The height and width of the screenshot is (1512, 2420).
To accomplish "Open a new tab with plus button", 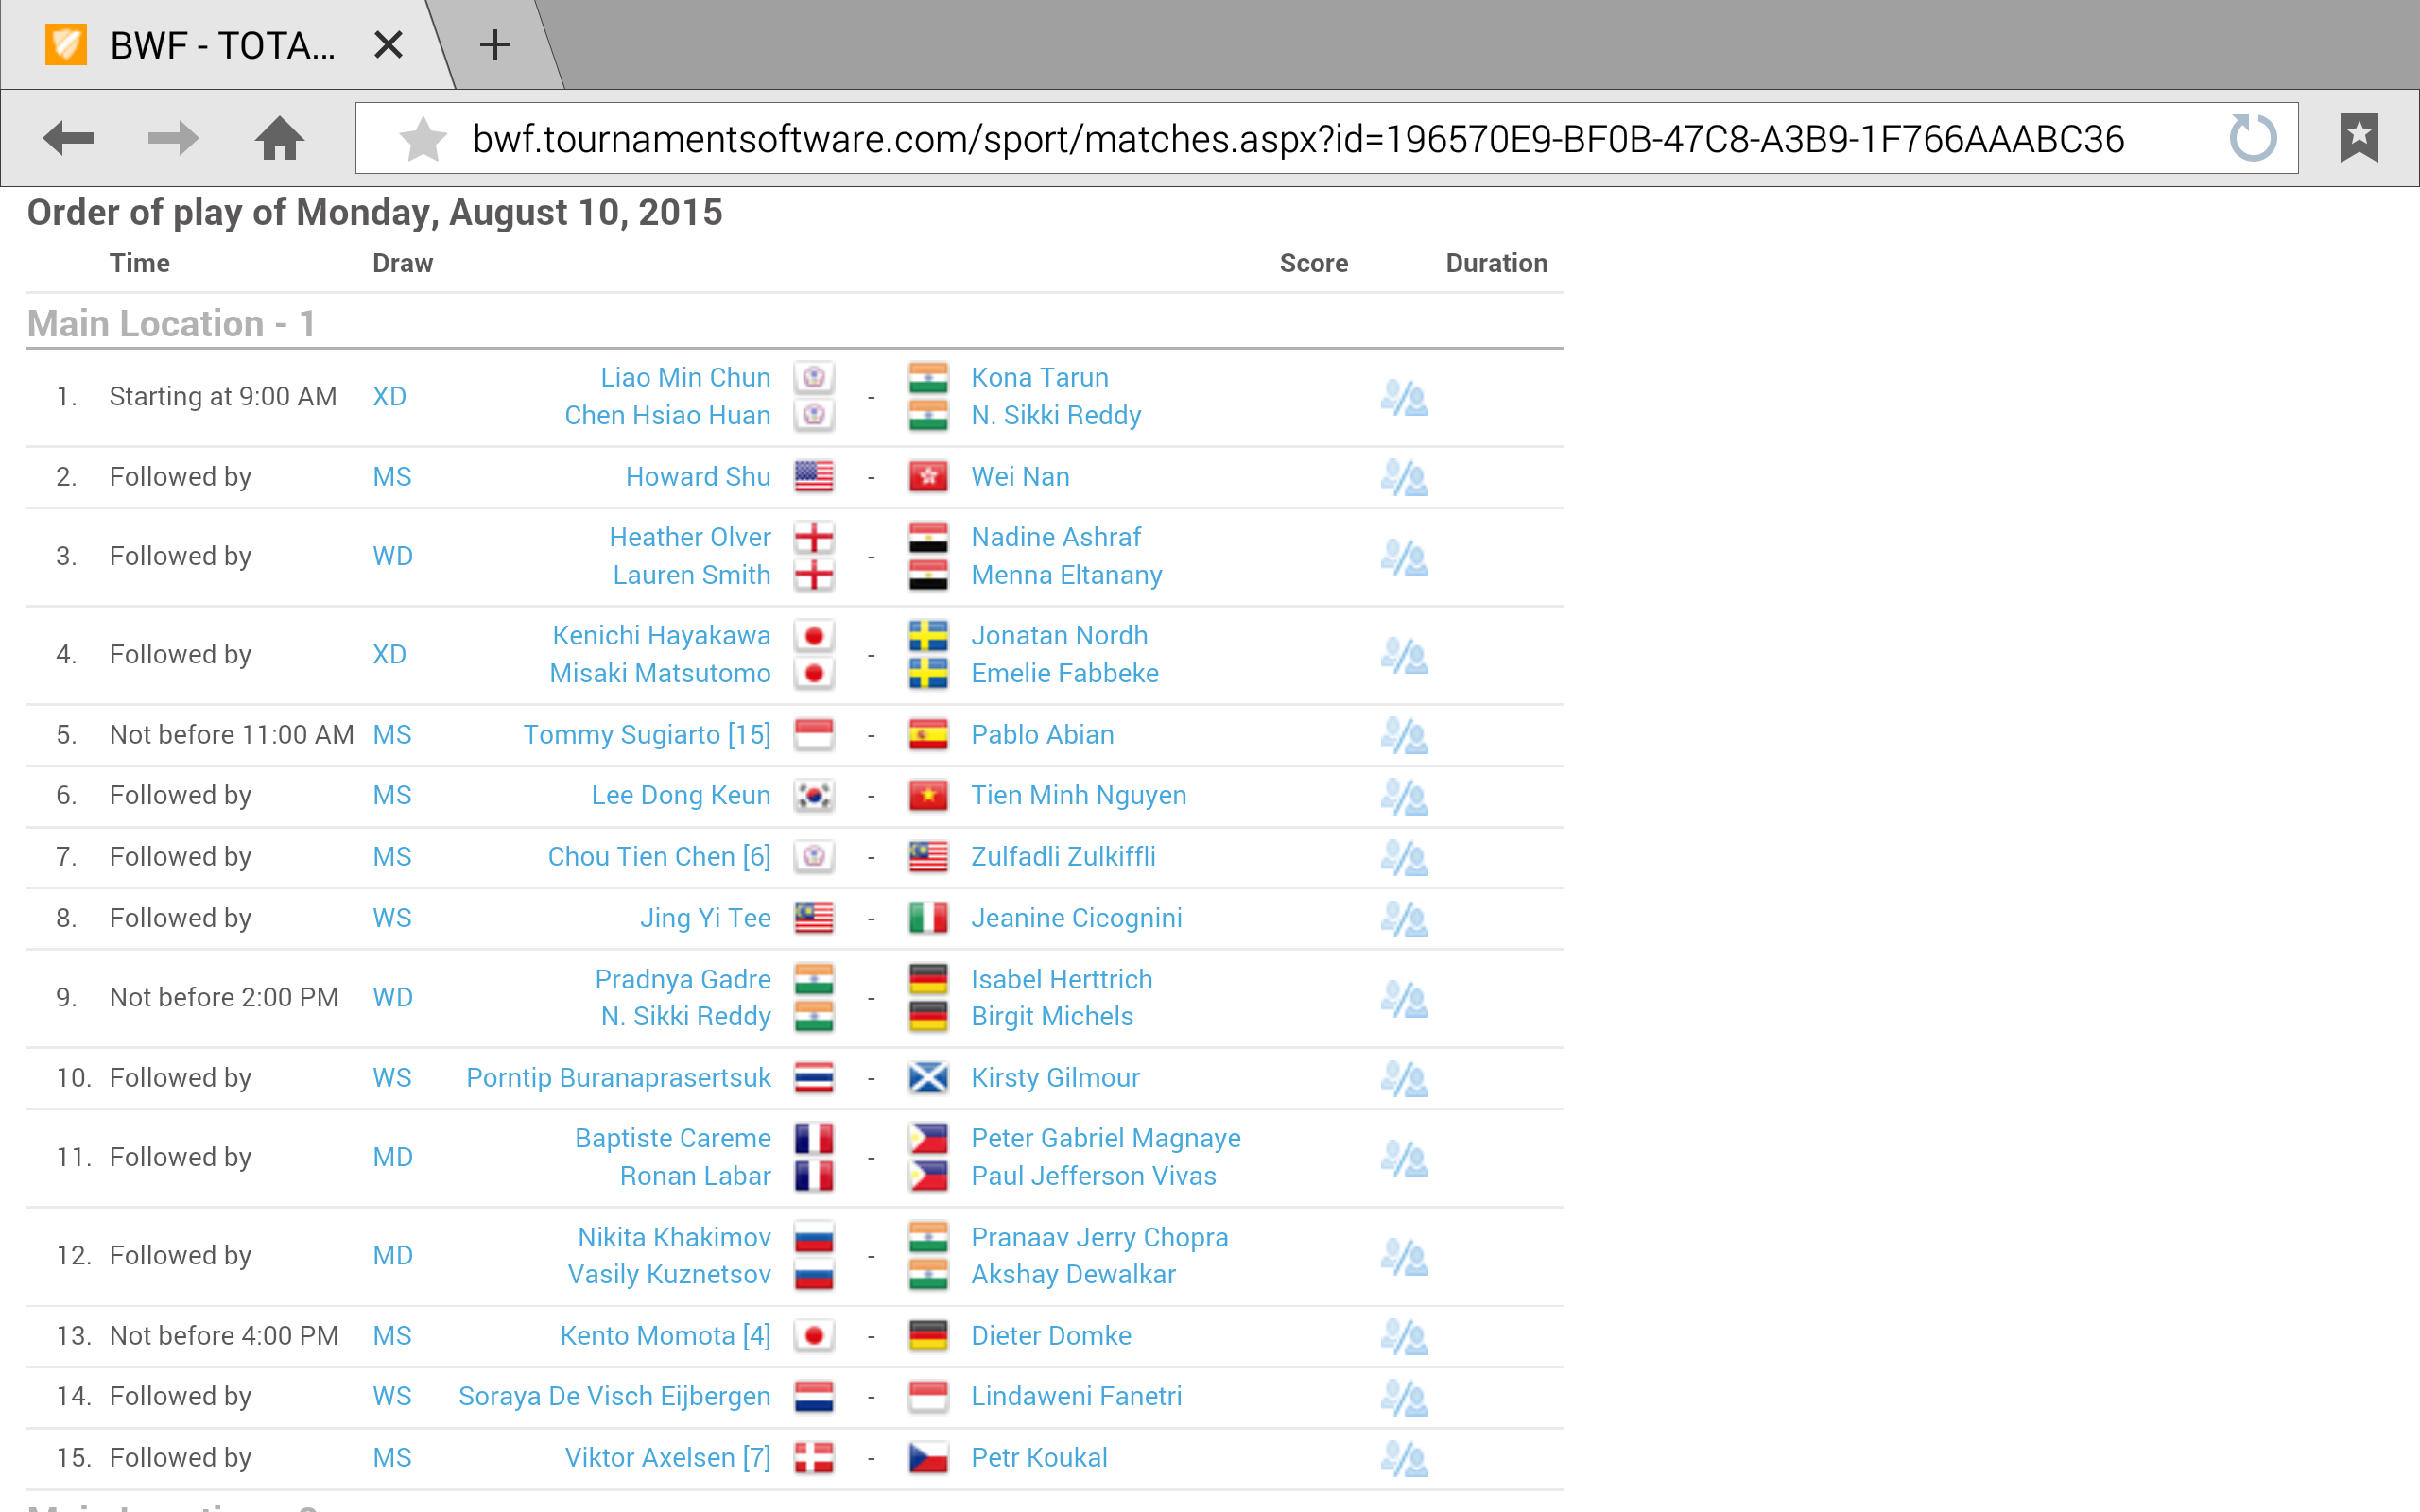I will click(x=494, y=45).
